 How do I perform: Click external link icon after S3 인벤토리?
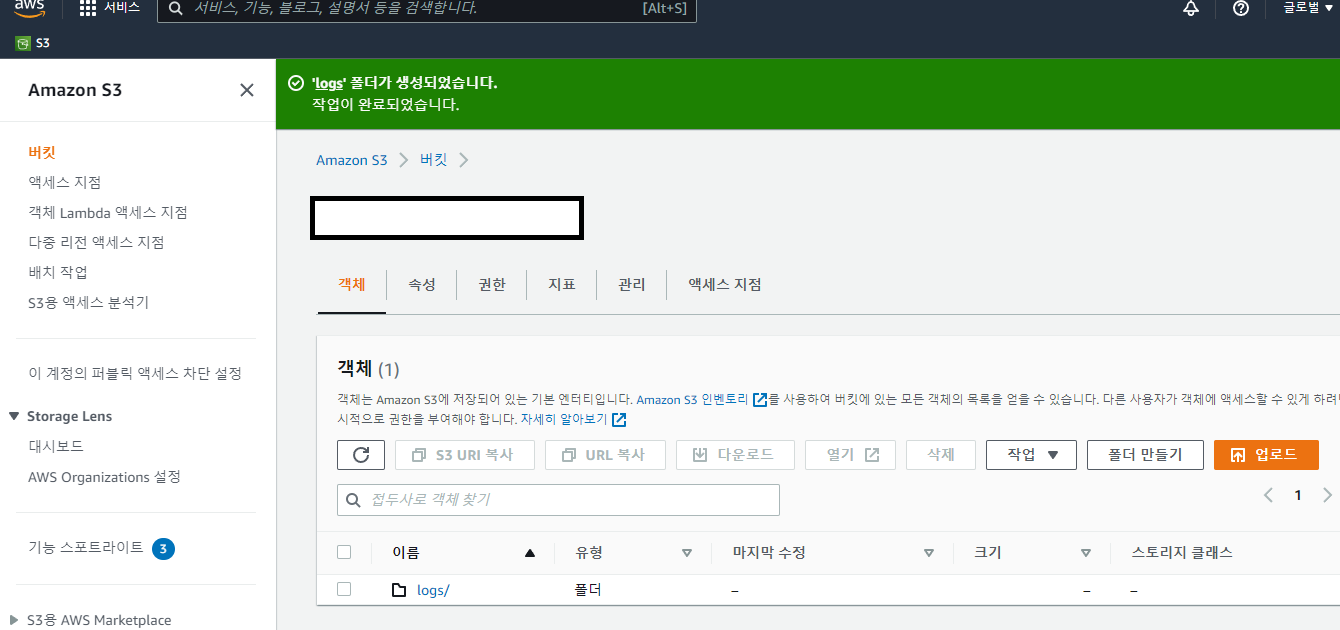click(x=760, y=400)
